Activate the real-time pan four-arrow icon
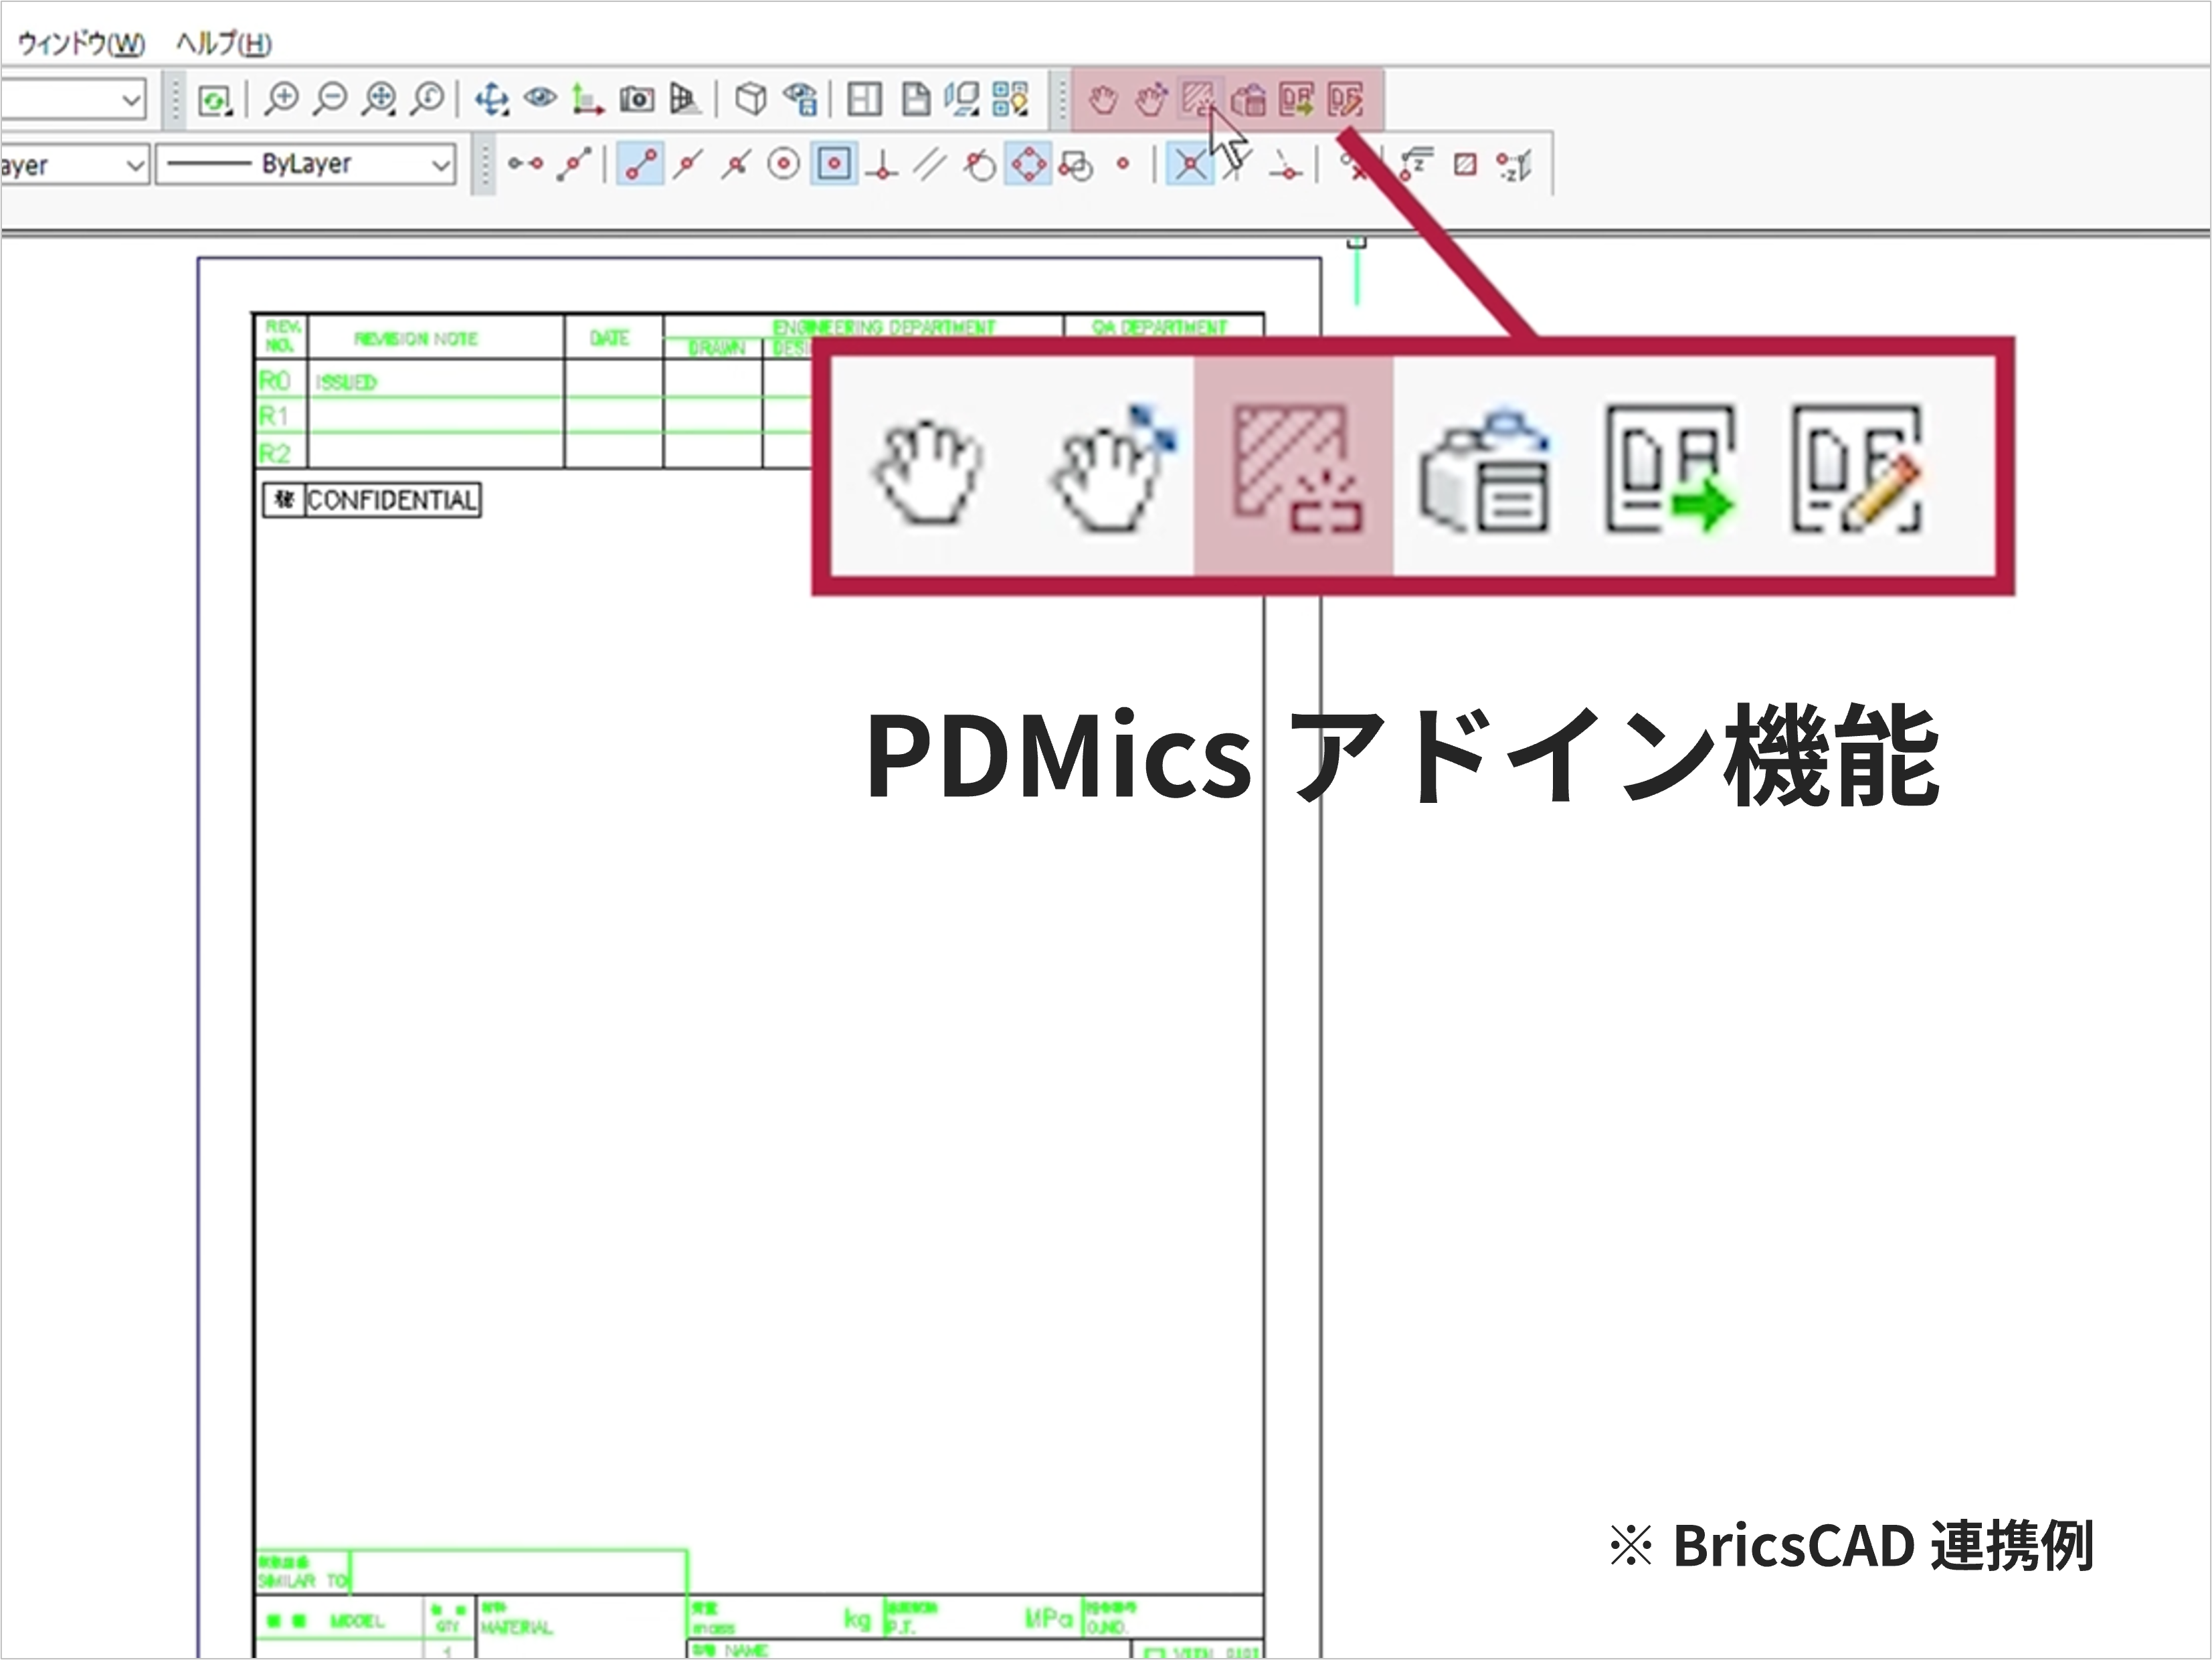Viewport: 2212px width, 1660px height. (x=491, y=99)
